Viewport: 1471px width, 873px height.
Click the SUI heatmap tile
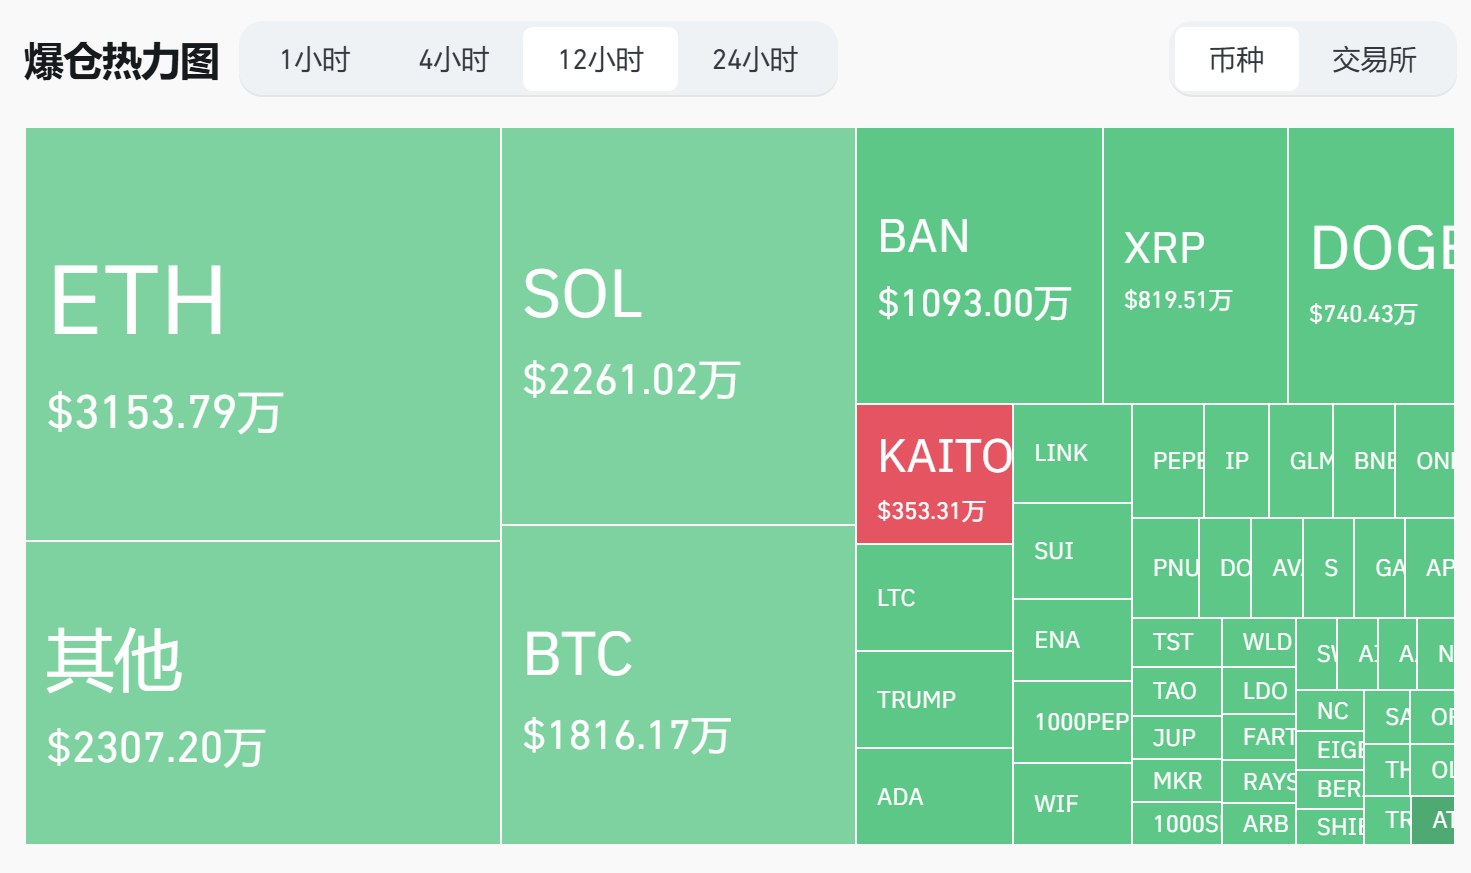pyautogui.click(x=1071, y=550)
